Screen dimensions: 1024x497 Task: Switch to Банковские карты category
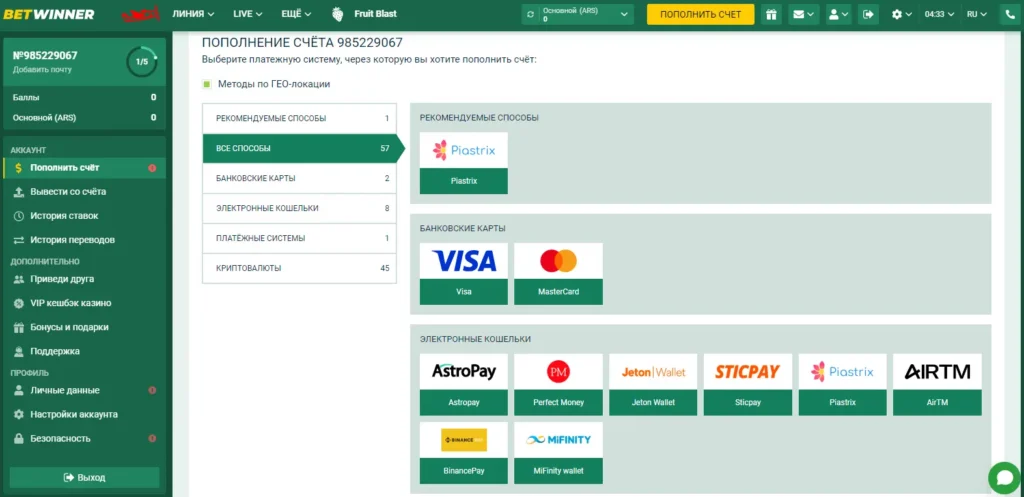tap(299, 178)
